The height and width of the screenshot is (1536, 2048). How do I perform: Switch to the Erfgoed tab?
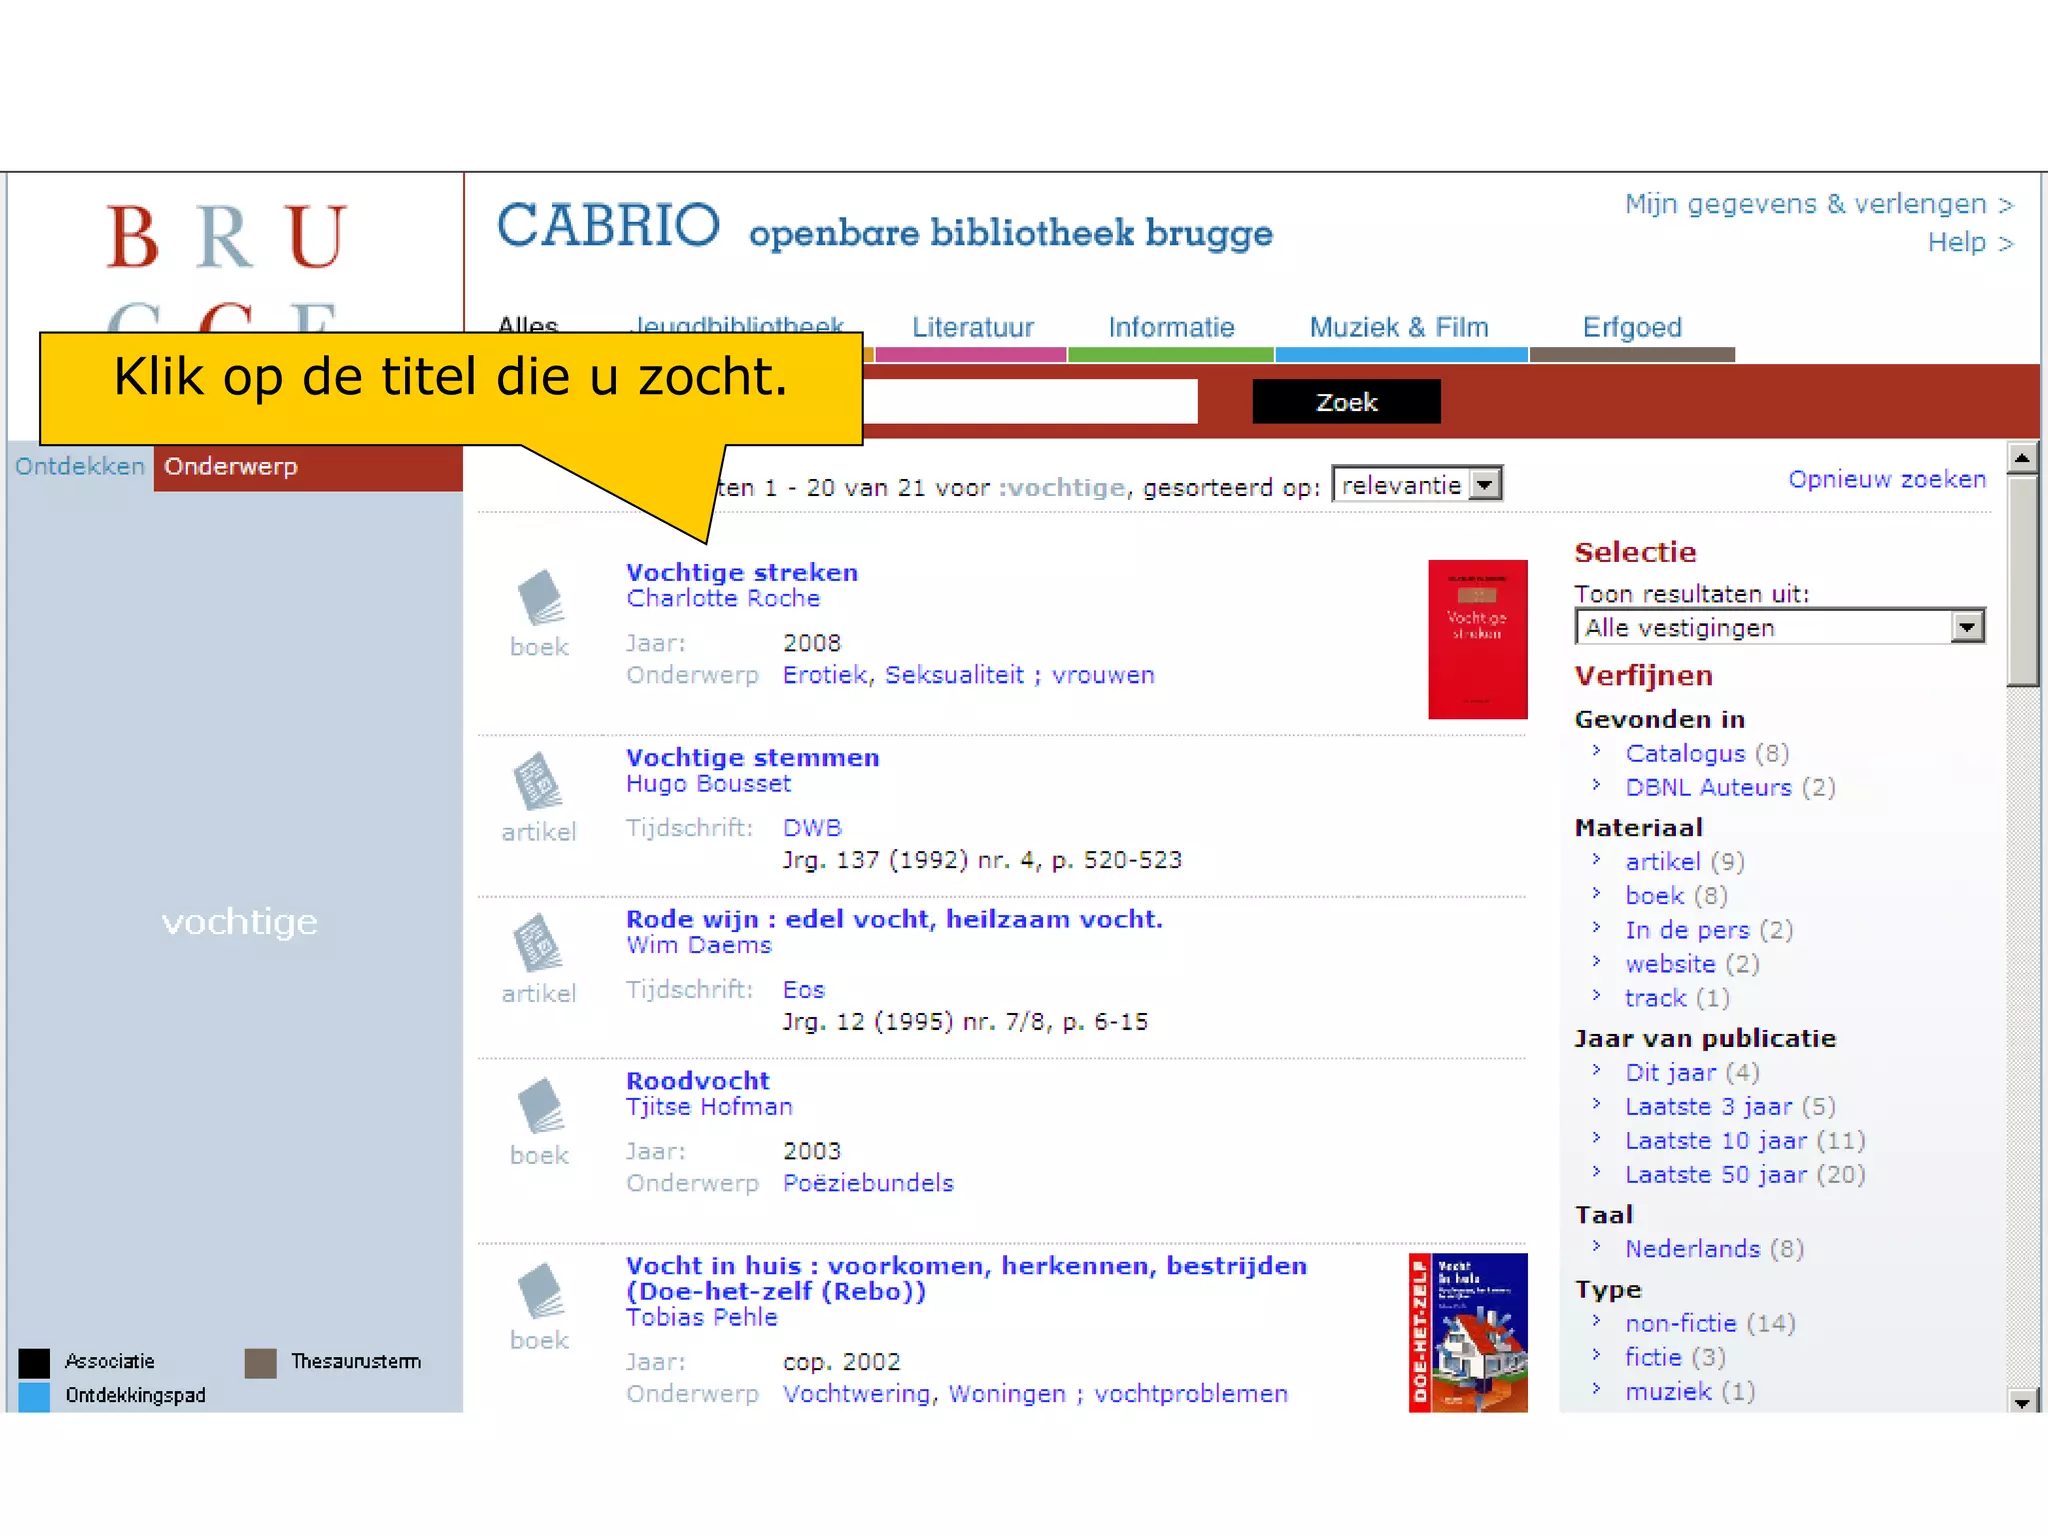pos(1632,328)
